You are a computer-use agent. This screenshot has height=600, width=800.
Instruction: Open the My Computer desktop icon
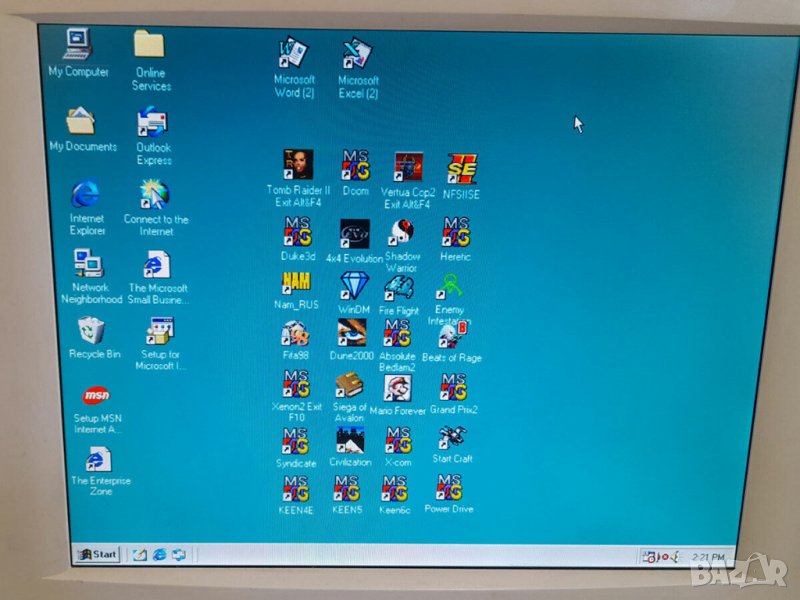78,46
